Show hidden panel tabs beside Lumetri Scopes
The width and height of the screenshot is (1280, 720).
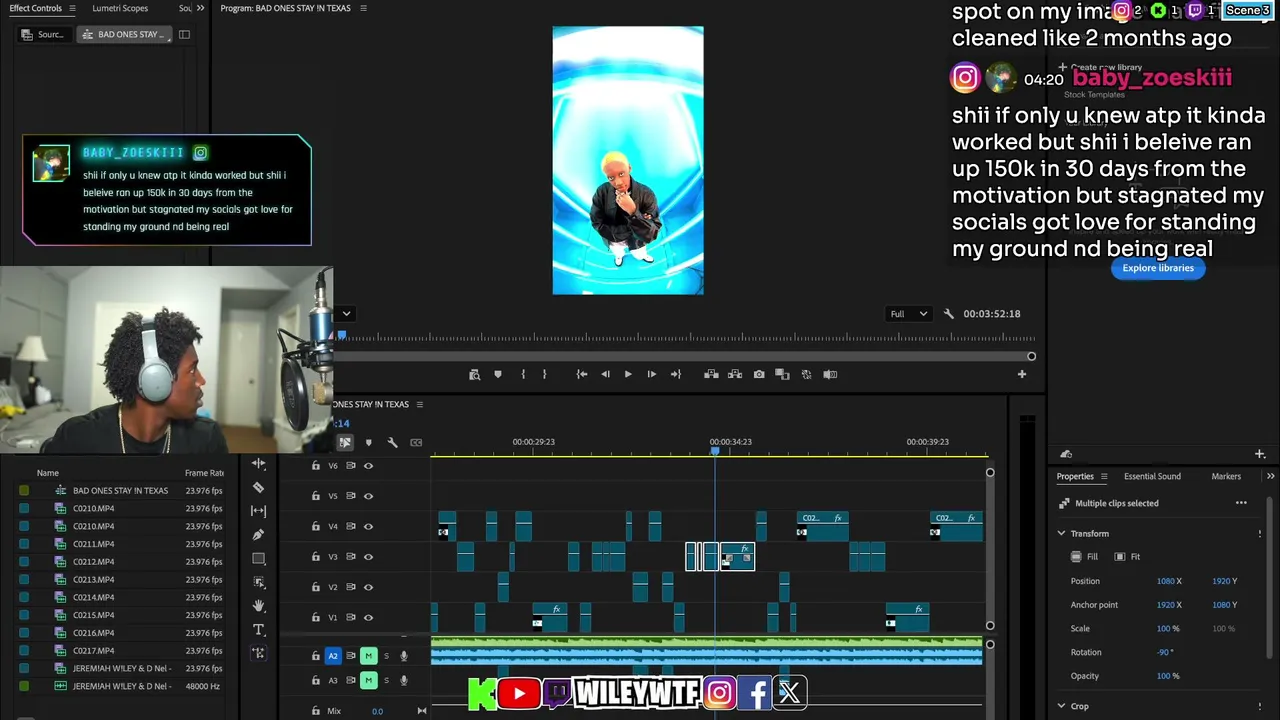(x=200, y=8)
